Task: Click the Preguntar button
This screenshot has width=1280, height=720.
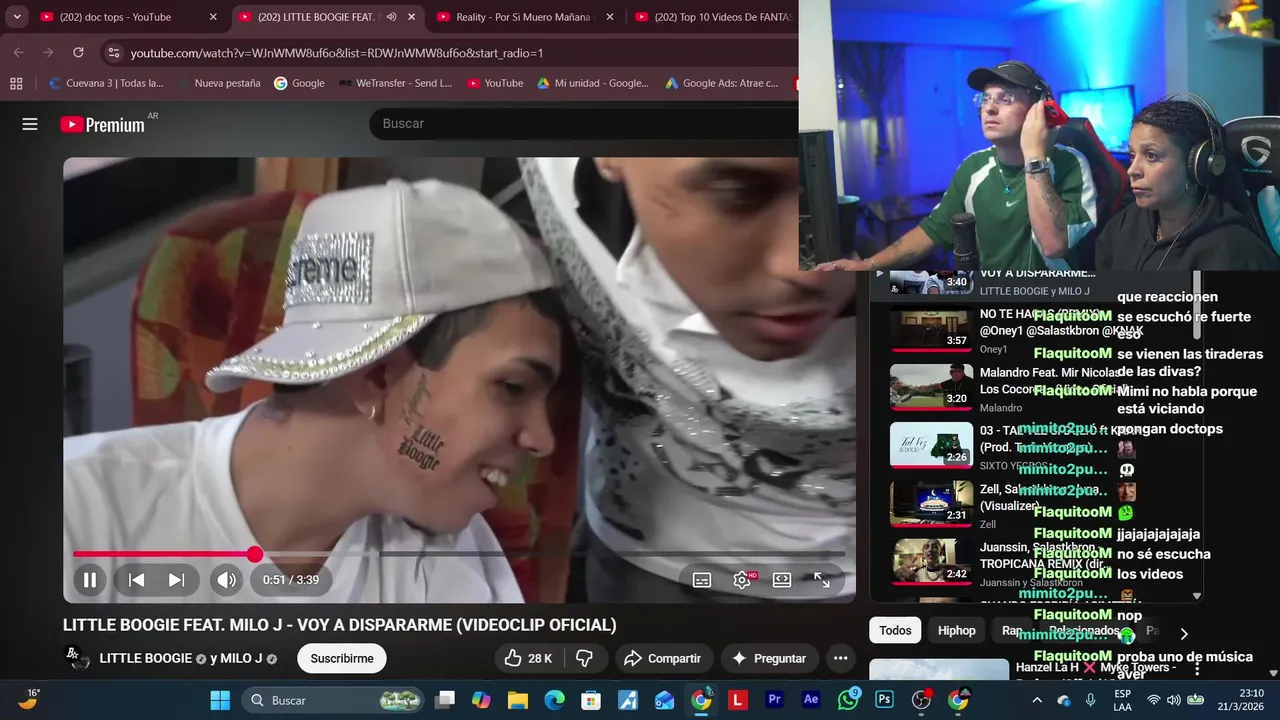Action: 768,658
